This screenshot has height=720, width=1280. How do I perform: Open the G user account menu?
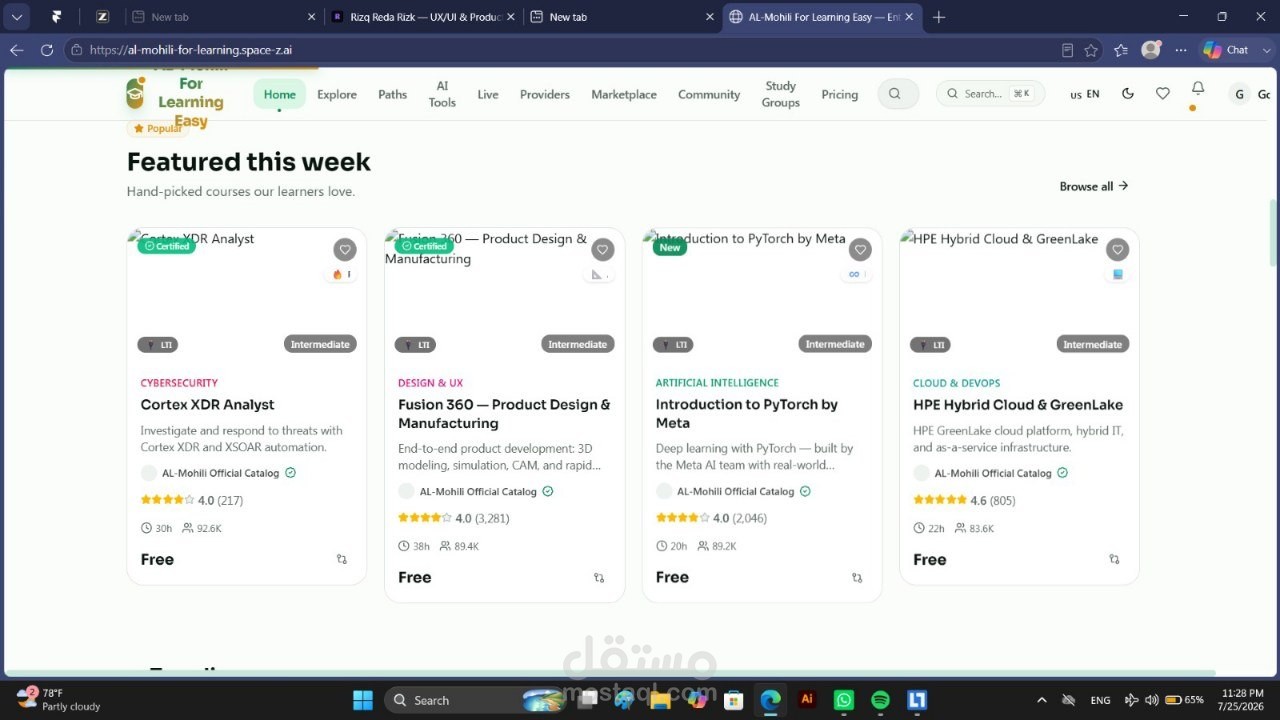coord(1240,94)
